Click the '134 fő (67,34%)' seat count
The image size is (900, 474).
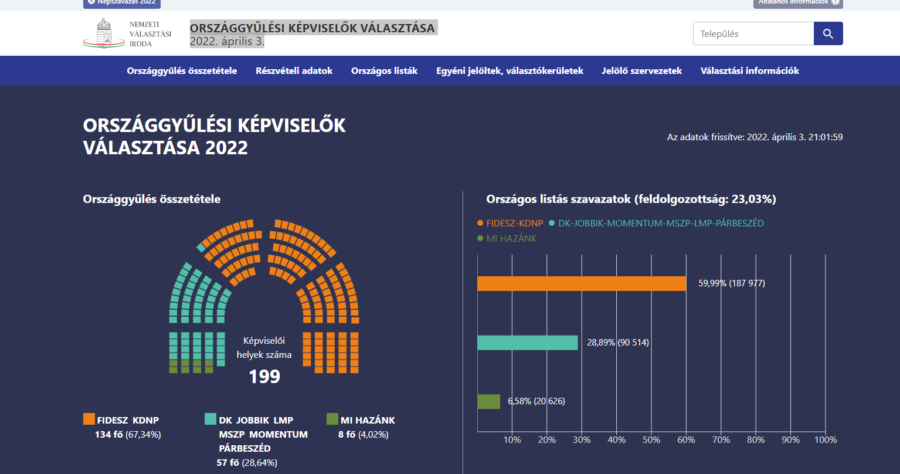tap(128, 434)
